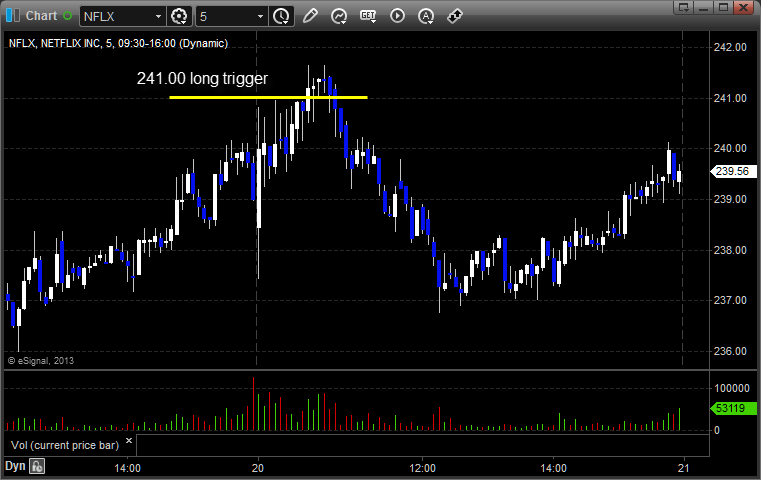The height and width of the screenshot is (480, 761).
Task: Click the yellow 241.00 trigger line
Action: click(x=268, y=98)
